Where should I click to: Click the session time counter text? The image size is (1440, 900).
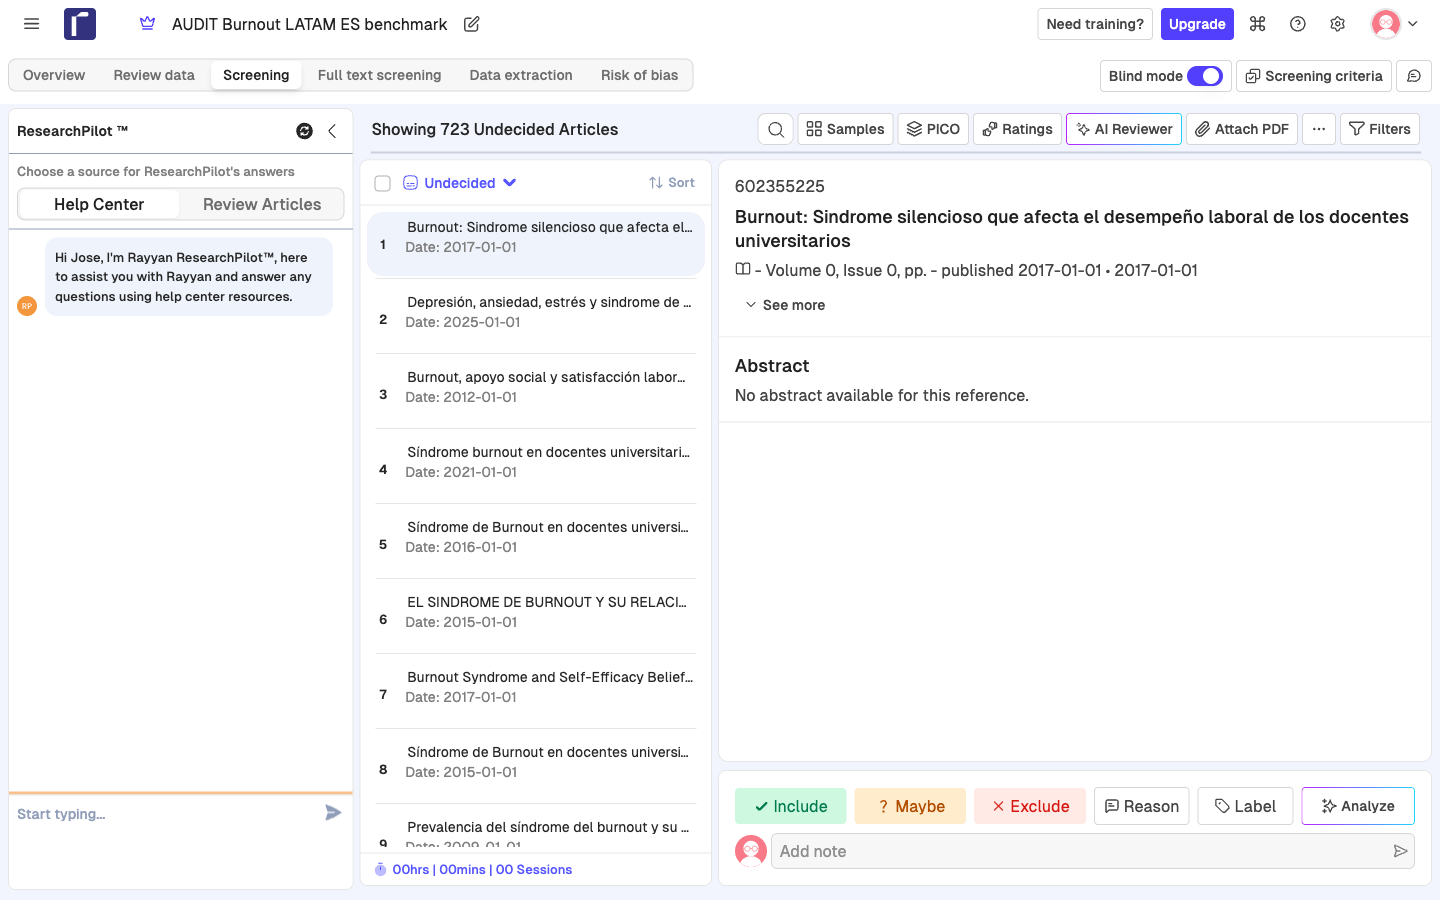pyautogui.click(x=482, y=870)
